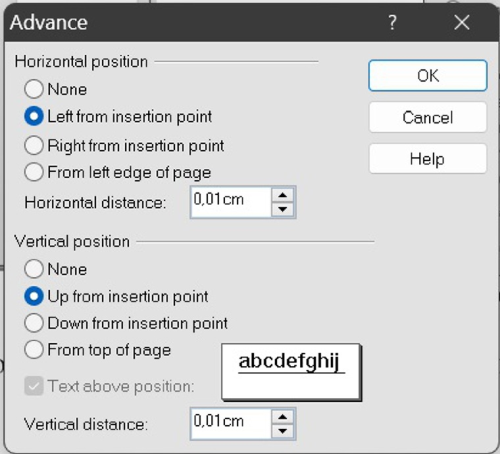Click the question mark help icon in title bar

pyautogui.click(x=393, y=23)
